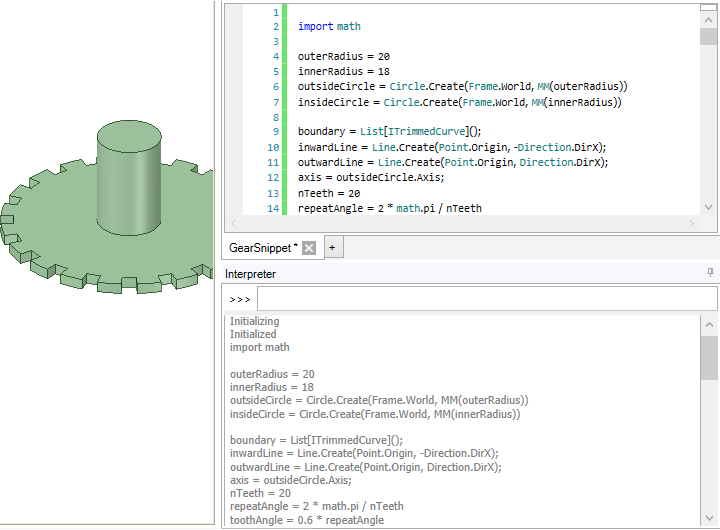The width and height of the screenshot is (720, 530).
Task: Close the GearSnippet tab
Action: (x=309, y=248)
